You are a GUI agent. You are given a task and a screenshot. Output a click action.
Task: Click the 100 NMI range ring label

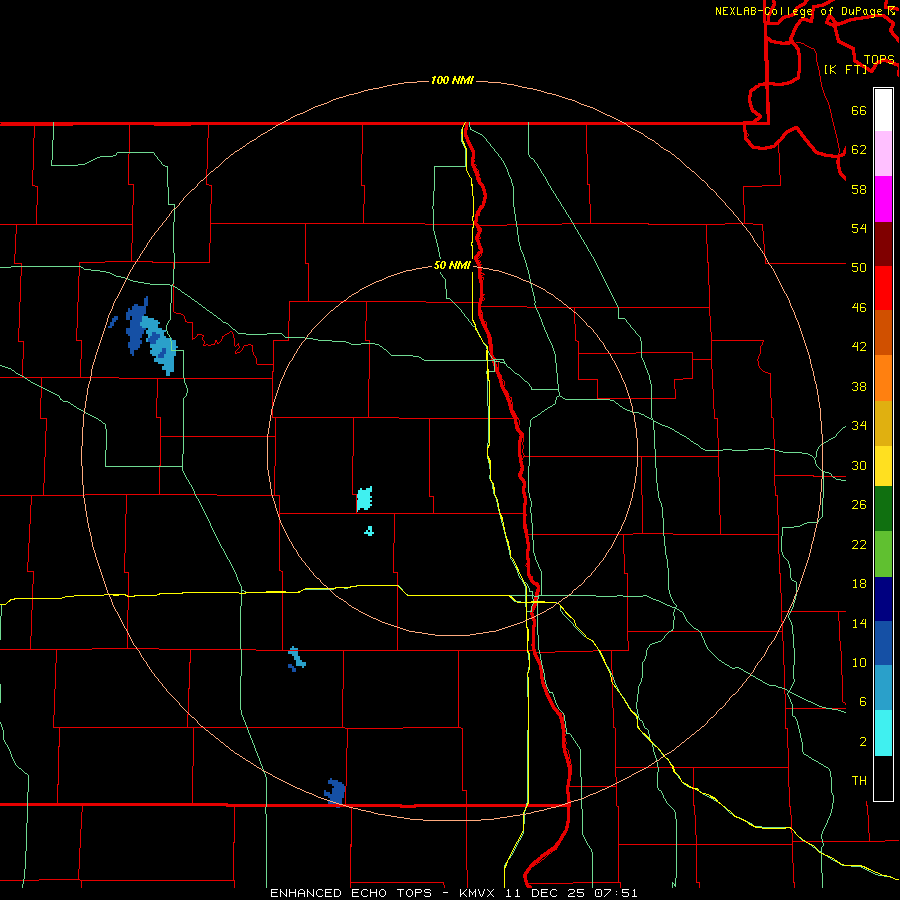pyautogui.click(x=452, y=80)
